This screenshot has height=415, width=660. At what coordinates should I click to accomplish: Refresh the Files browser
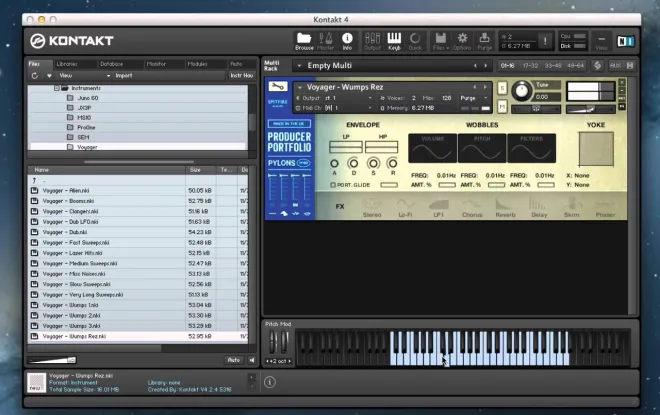tap(35, 76)
